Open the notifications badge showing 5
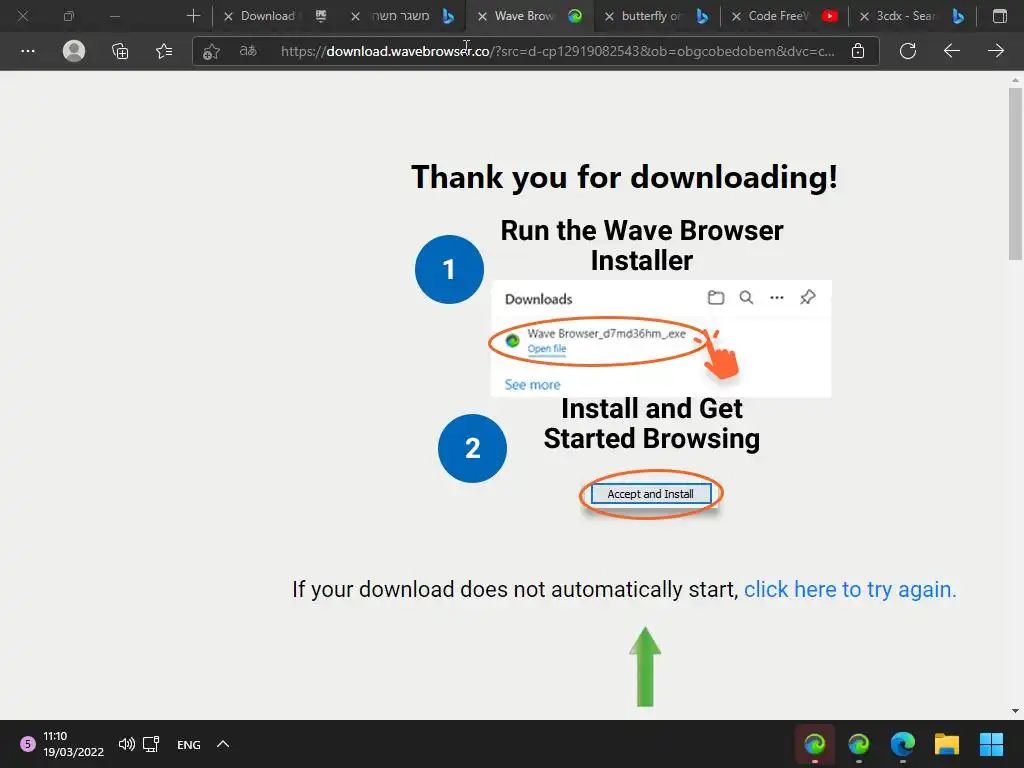 27,744
